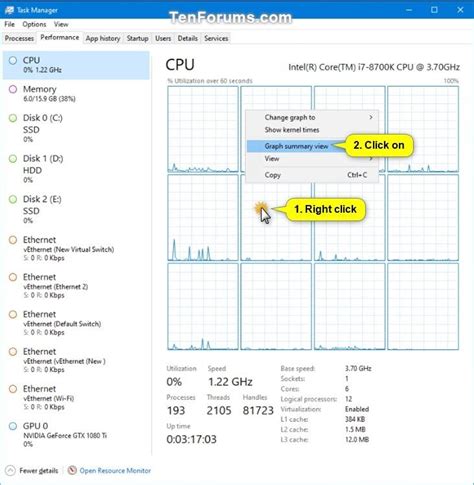Image resolution: width=474 pixels, height=485 pixels.
Task: Click the Resource Monitor gauge icon
Action: click(72, 470)
